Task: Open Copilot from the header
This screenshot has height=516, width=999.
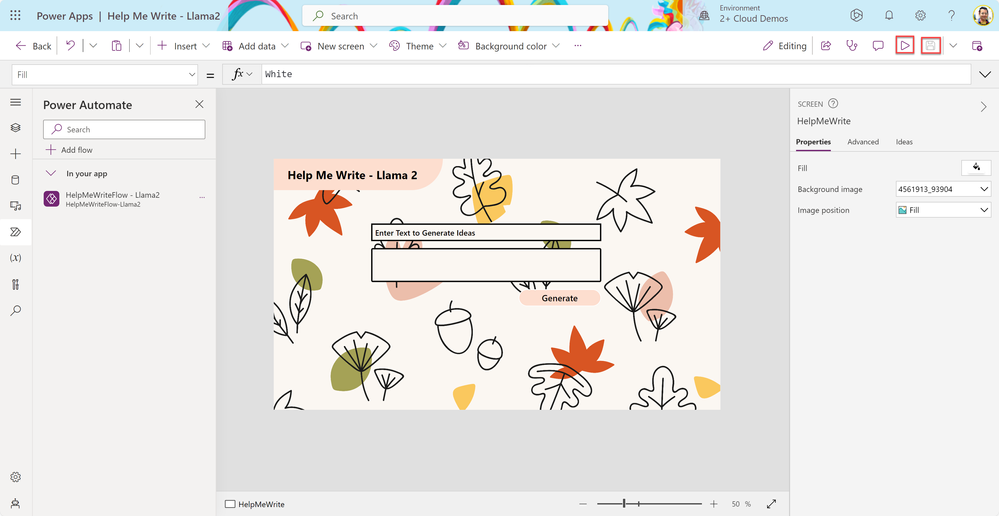Action: point(856,16)
